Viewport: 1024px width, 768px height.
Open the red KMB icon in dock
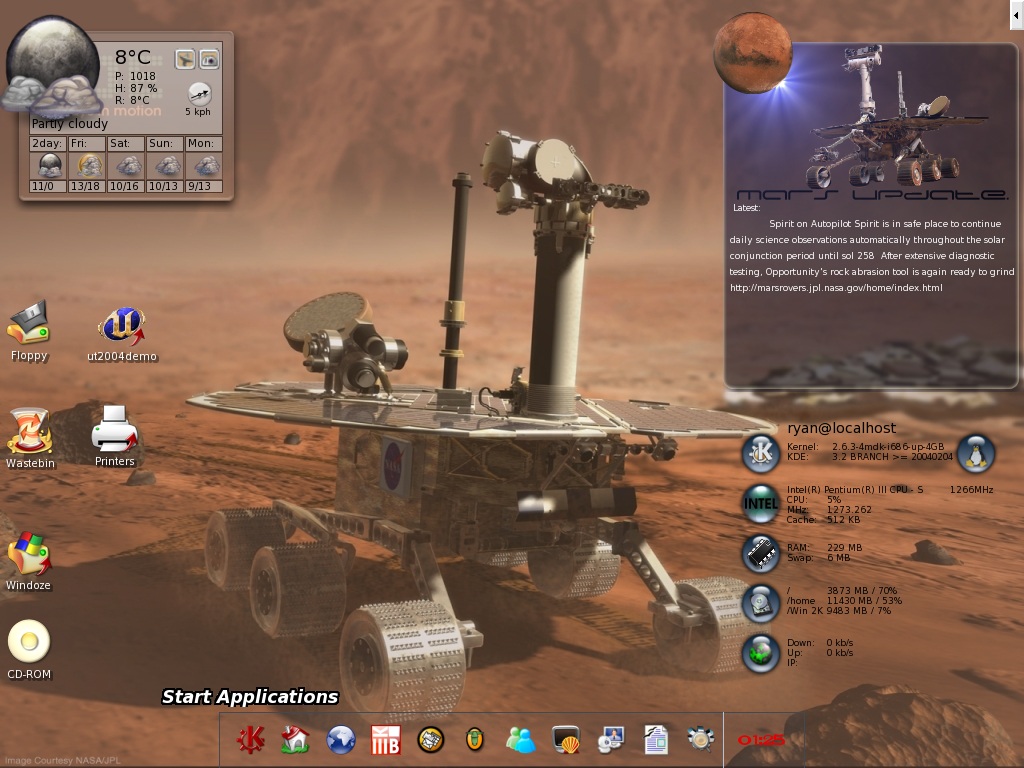pyautogui.click(x=385, y=739)
